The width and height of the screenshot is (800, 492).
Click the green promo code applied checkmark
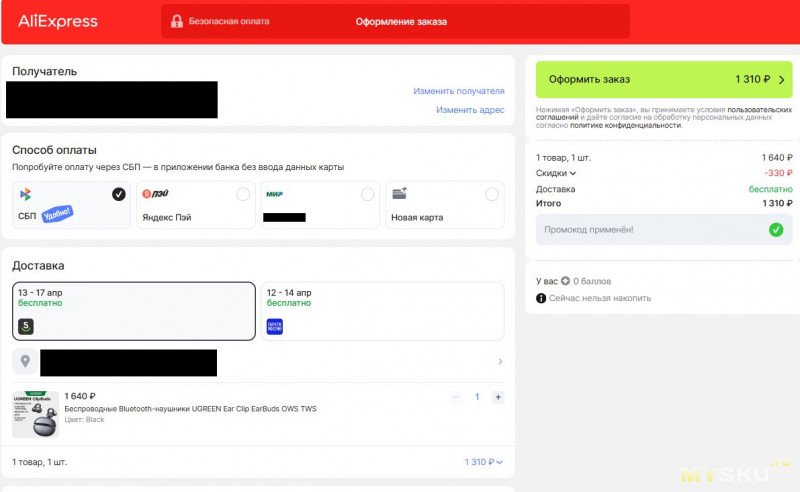(x=776, y=230)
